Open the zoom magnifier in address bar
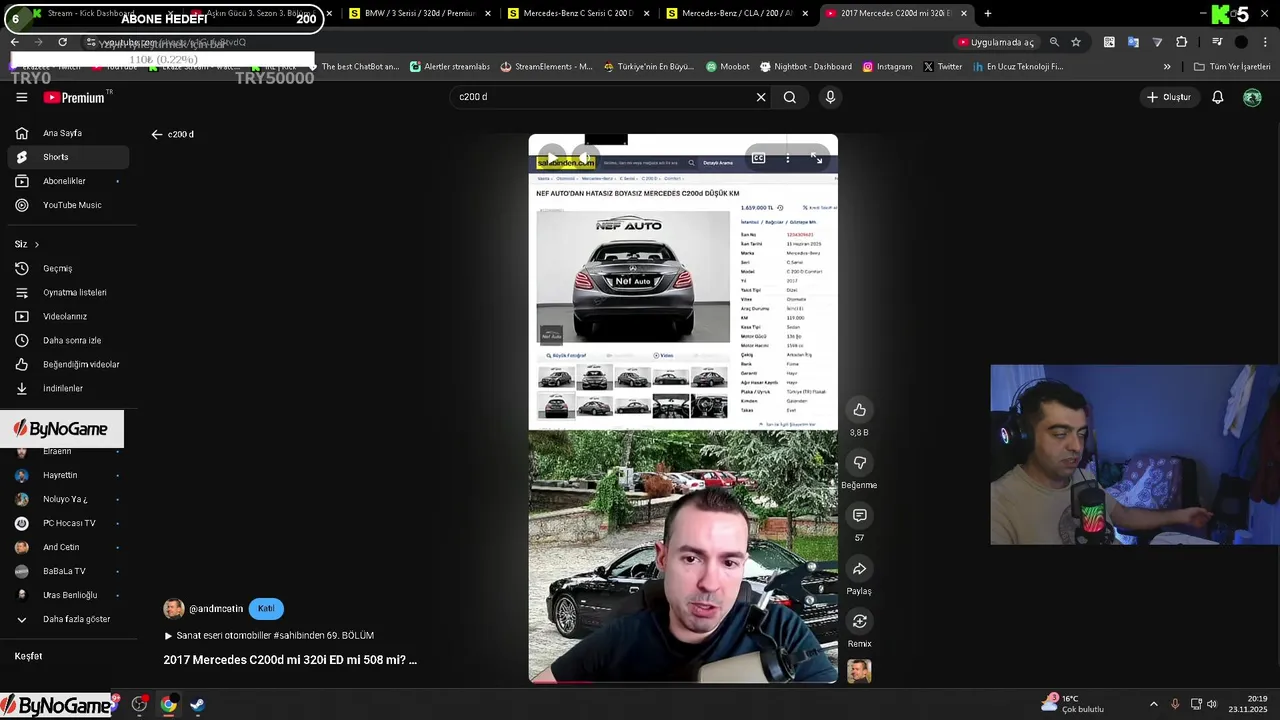The height and width of the screenshot is (720, 1280). [1054, 42]
